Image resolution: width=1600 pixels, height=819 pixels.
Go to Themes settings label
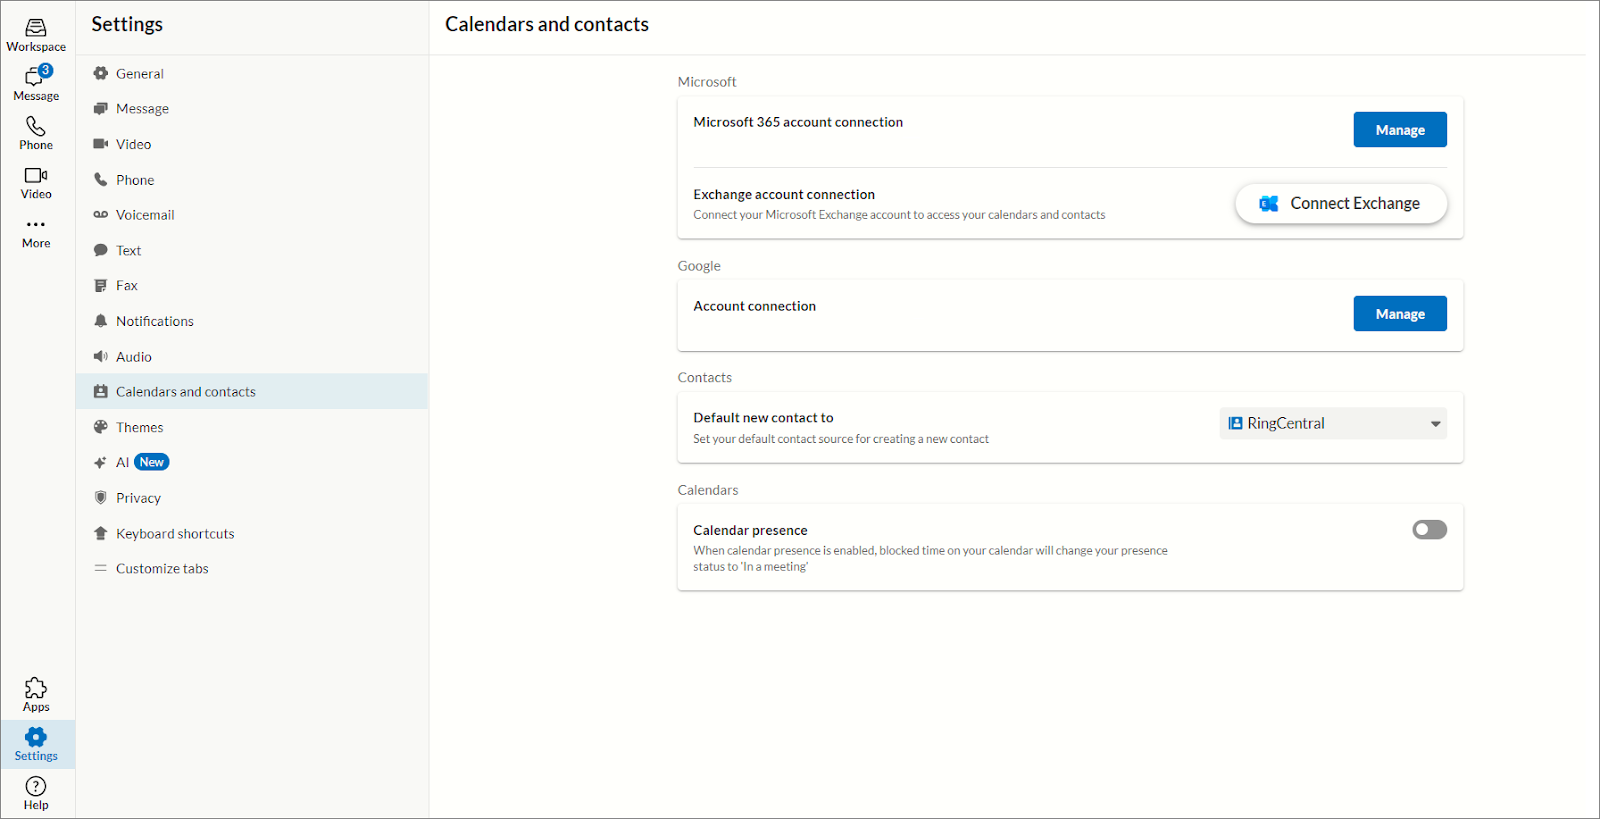click(x=139, y=427)
